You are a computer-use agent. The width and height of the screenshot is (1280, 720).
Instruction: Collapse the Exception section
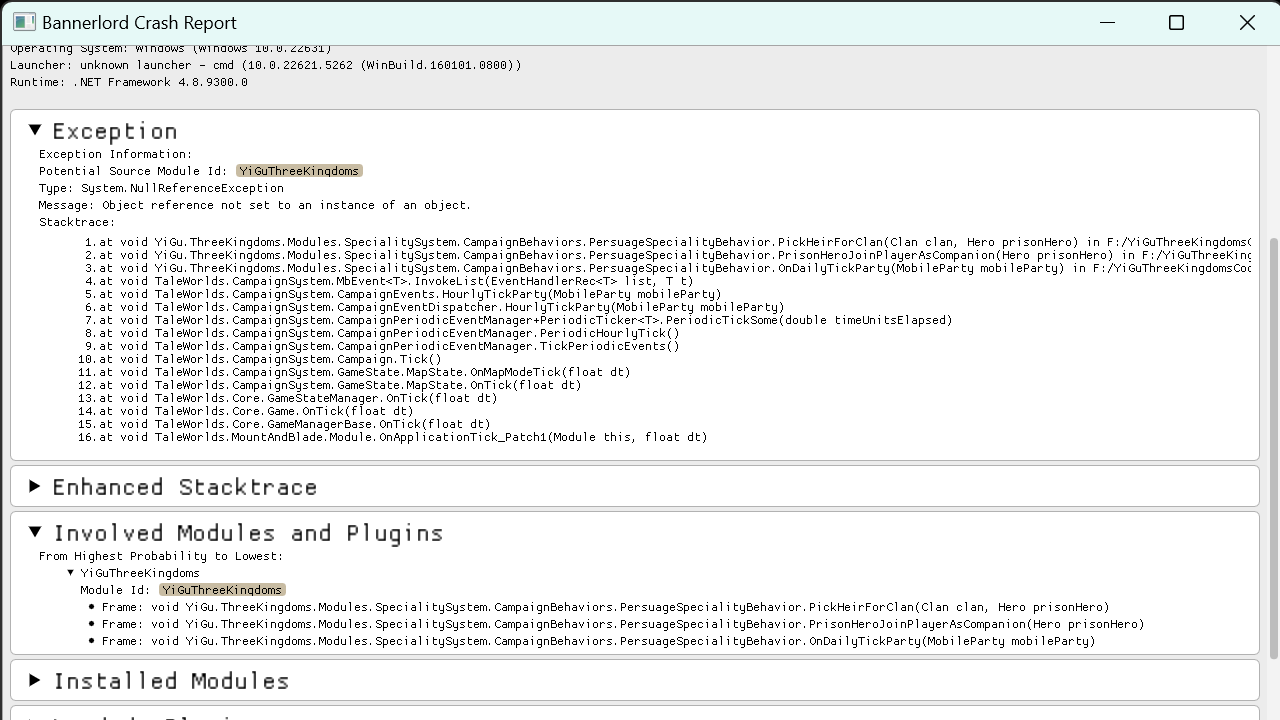coord(35,130)
